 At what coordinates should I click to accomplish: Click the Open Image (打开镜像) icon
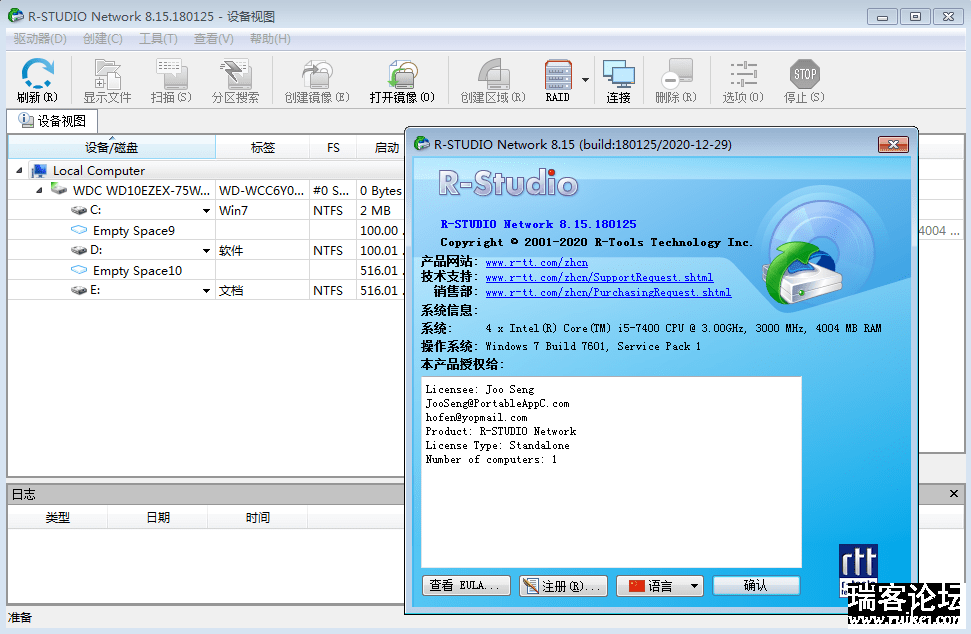[403, 74]
